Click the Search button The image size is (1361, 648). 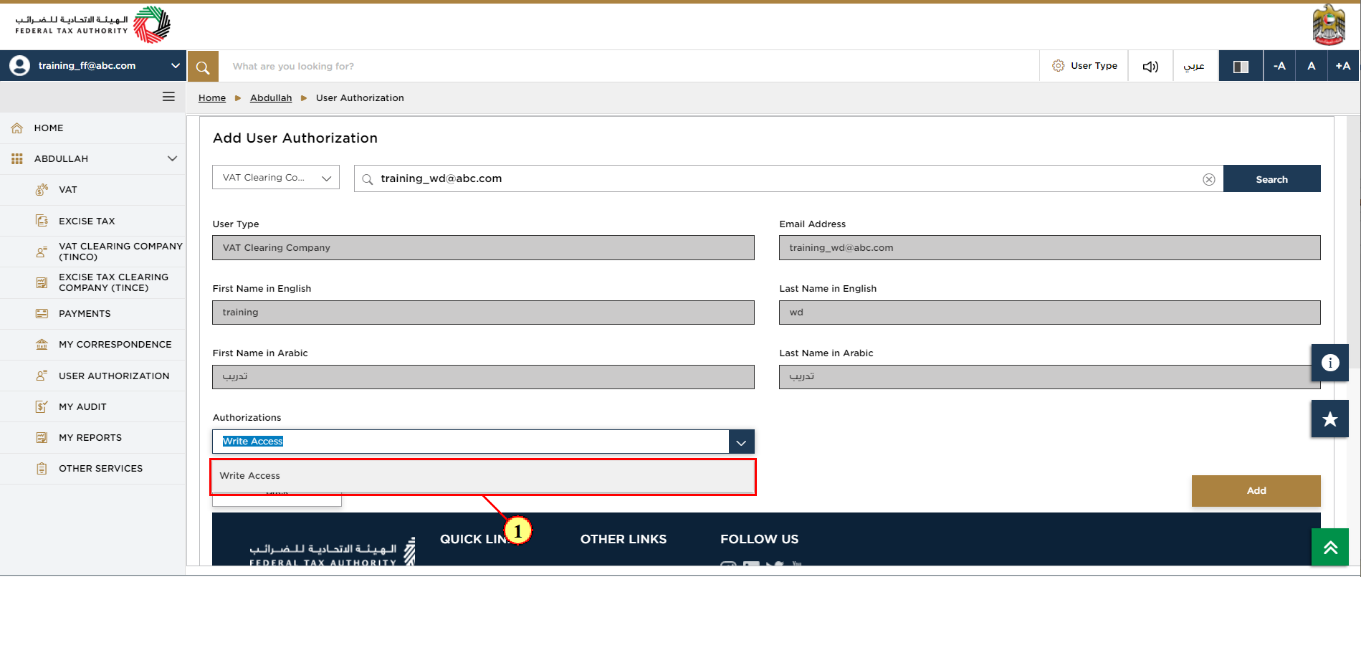tap(1272, 179)
